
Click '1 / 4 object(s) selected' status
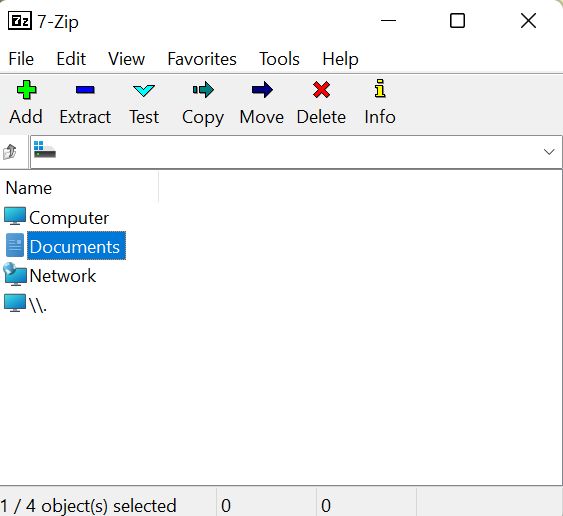88,506
